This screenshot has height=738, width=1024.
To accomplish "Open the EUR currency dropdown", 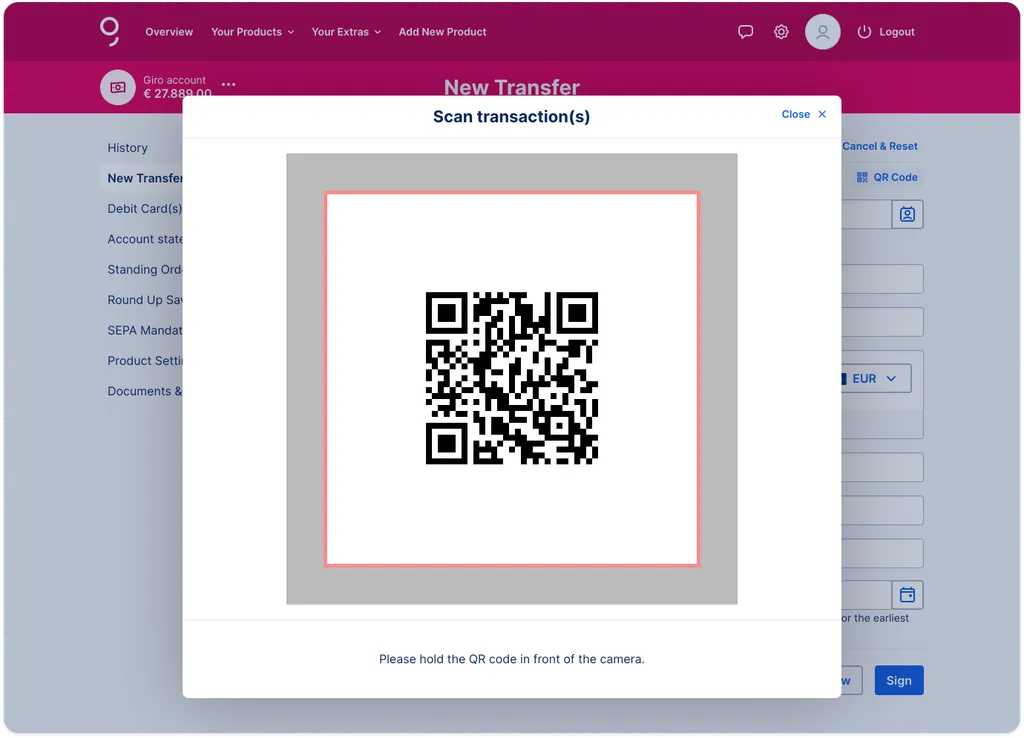I will [x=875, y=378].
